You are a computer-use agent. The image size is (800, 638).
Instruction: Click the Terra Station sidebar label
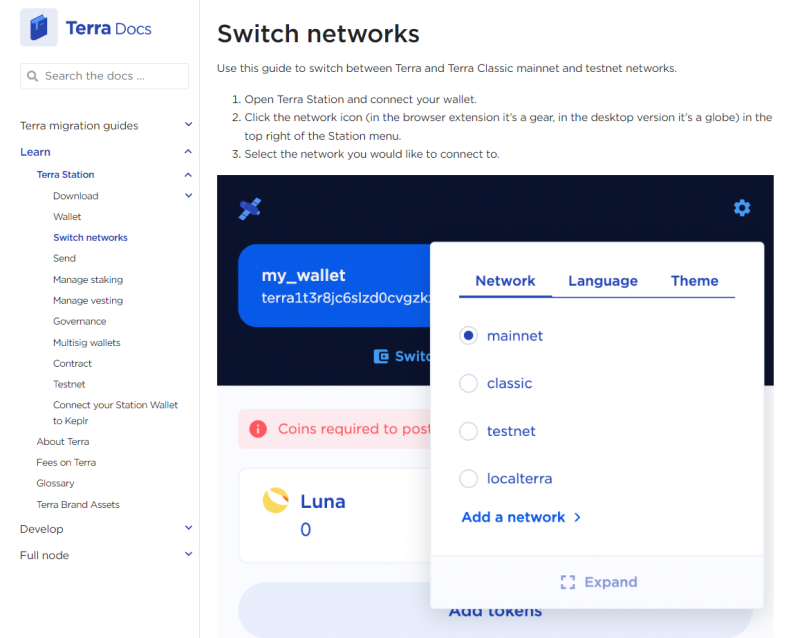tap(65, 175)
